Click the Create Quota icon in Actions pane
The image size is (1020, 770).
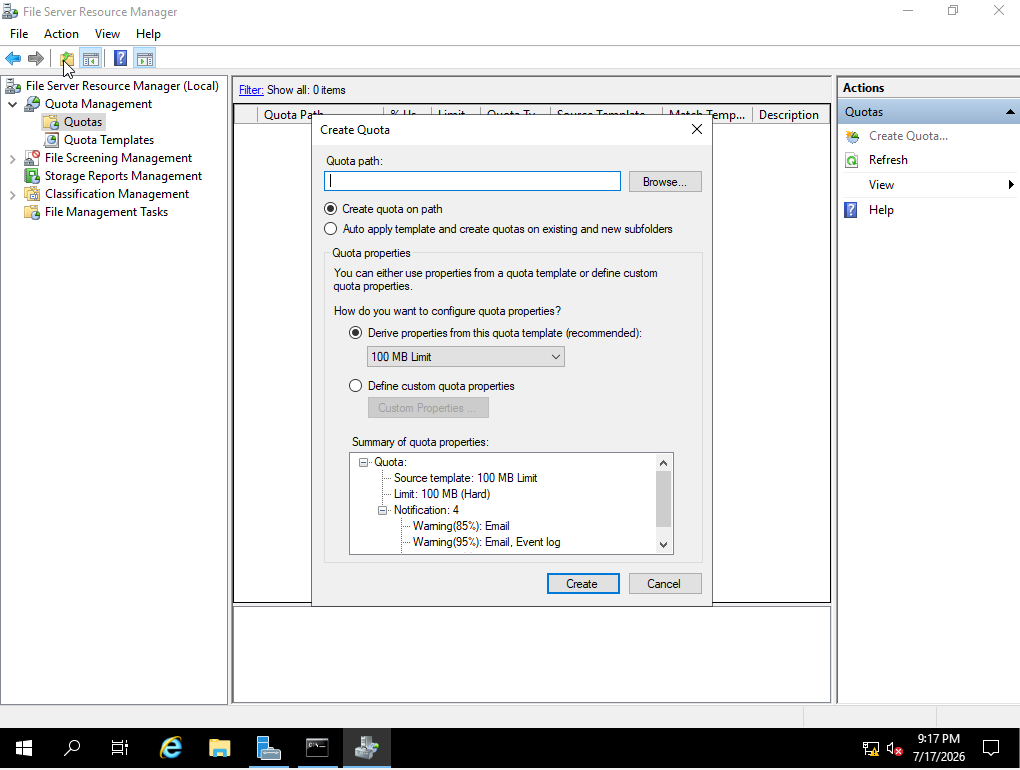[x=852, y=136]
